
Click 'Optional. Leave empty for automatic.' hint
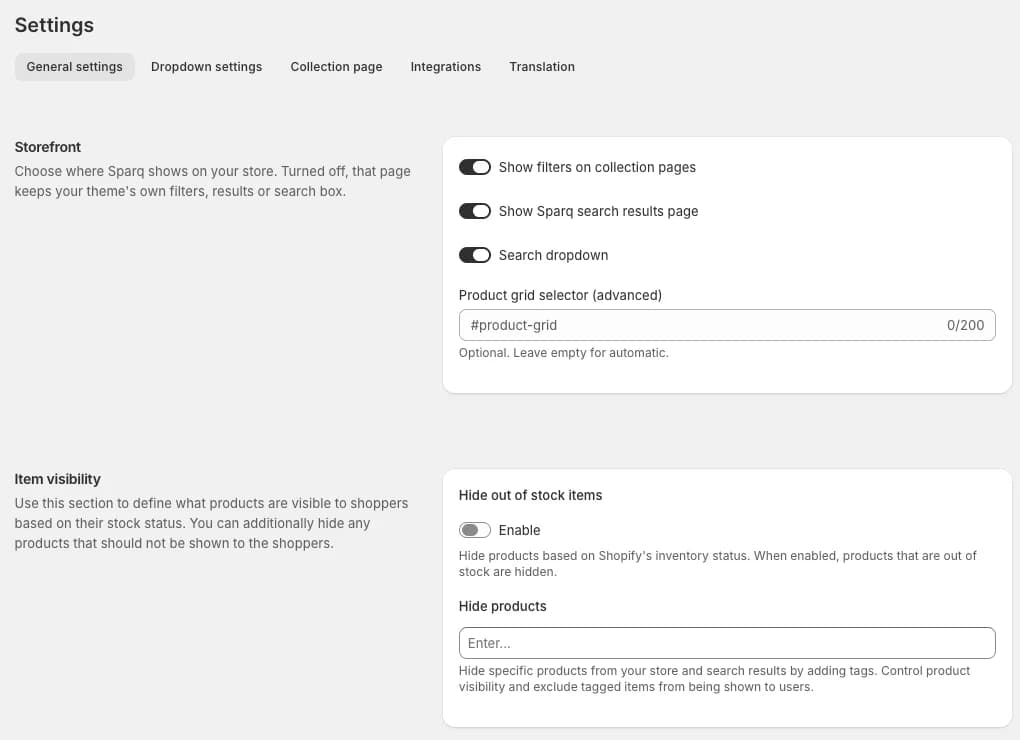point(563,353)
